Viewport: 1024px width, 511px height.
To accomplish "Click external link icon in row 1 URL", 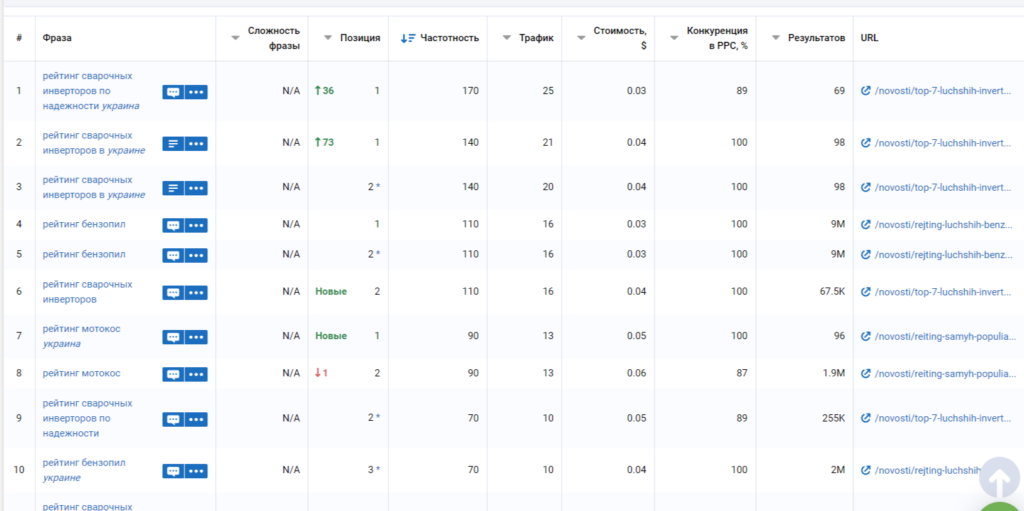I will coord(866,91).
